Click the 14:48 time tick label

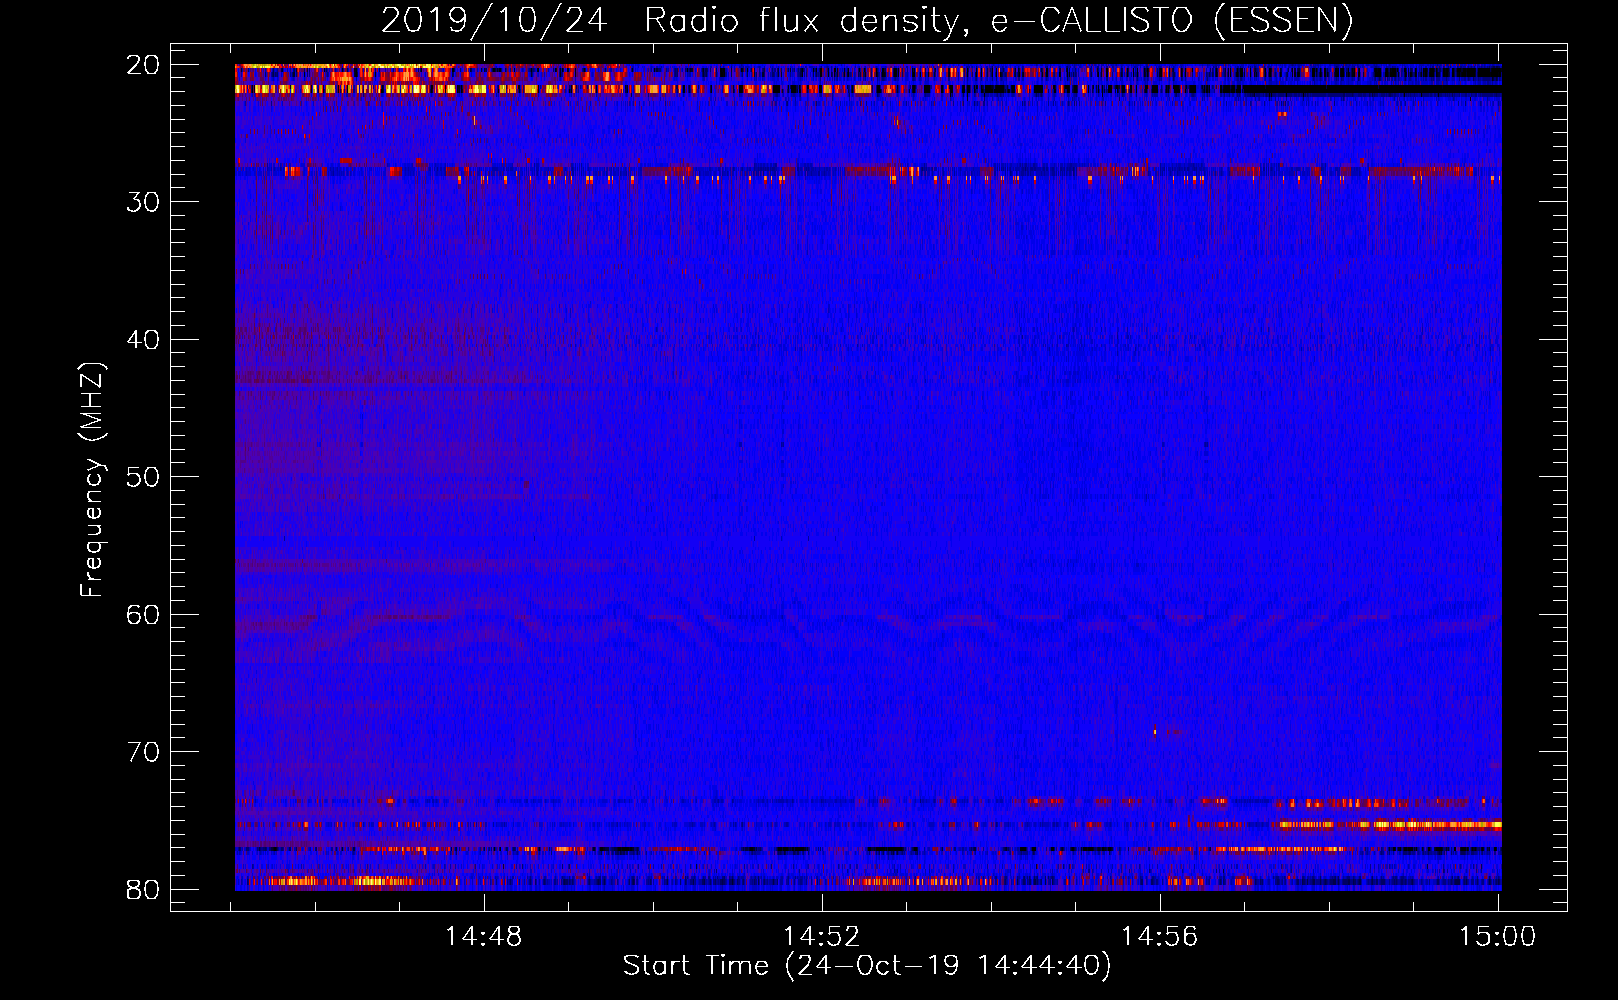(x=483, y=937)
